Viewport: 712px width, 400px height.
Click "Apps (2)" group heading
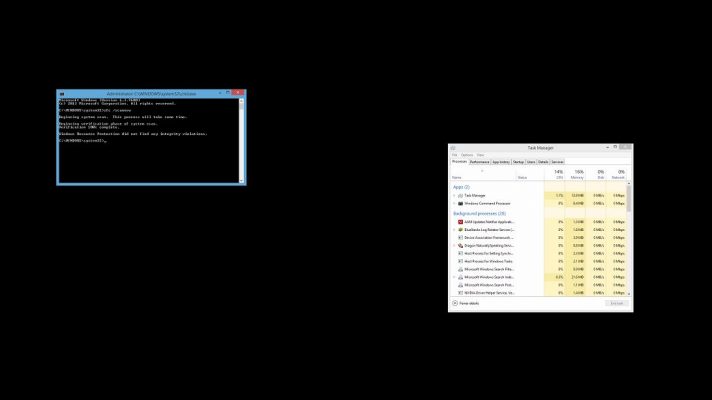pos(461,187)
